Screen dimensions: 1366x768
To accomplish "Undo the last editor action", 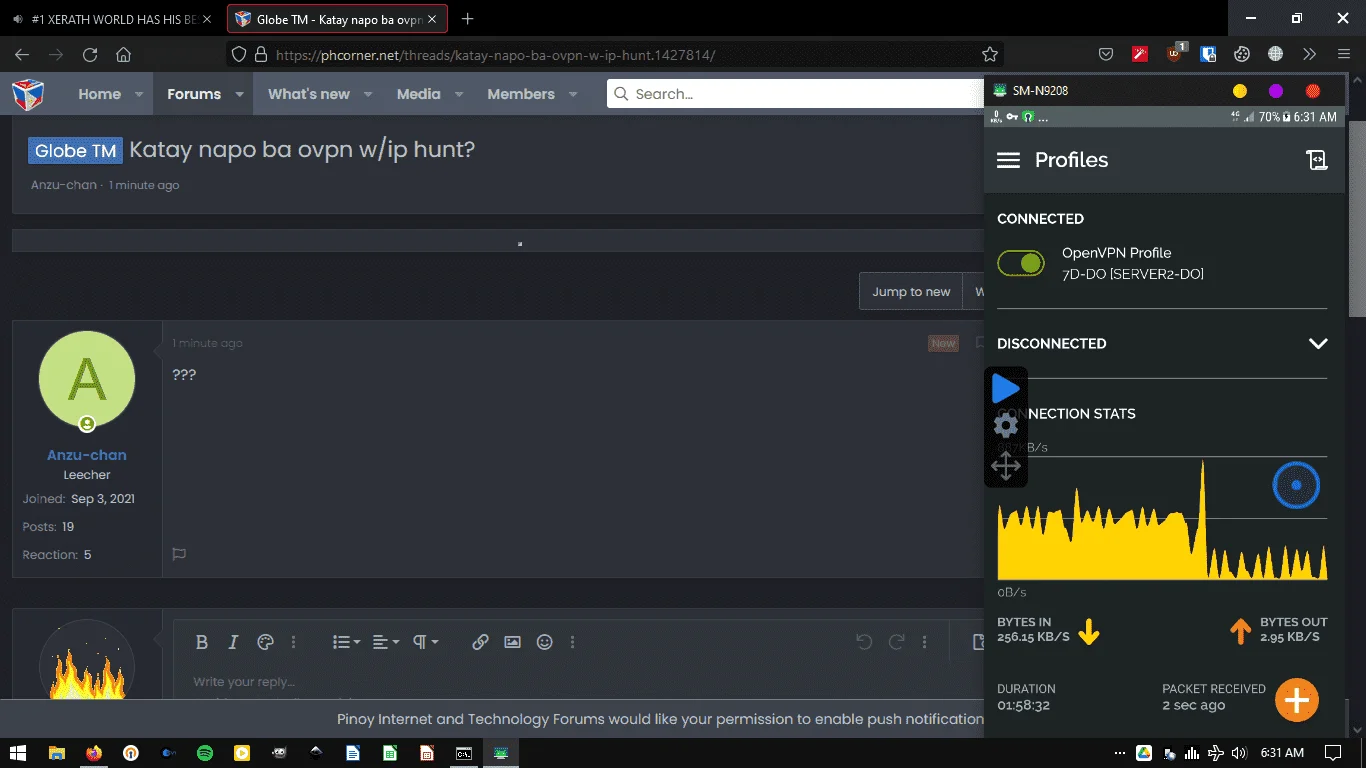I will (x=864, y=642).
